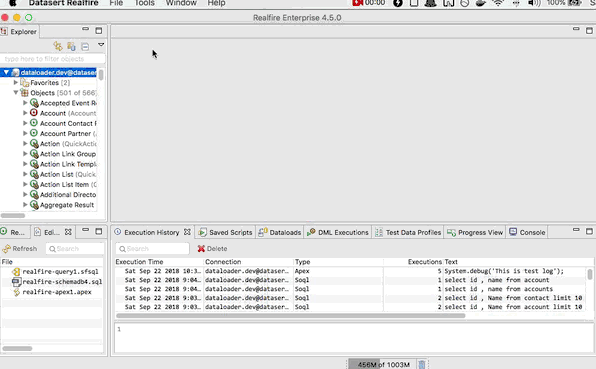Open the Progress View tab
This screenshot has width=596, height=369.
click(x=475, y=232)
